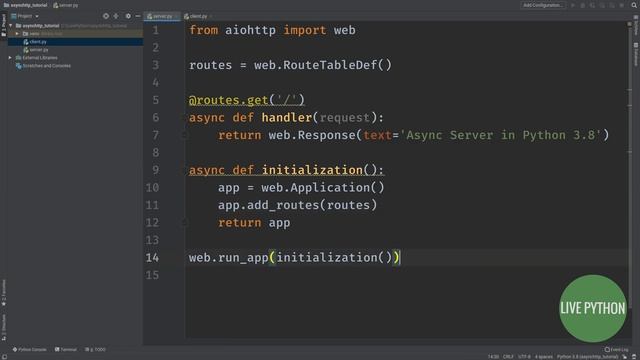Click the analysis indicator atop editor scrollbar

click(x=629, y=24)
